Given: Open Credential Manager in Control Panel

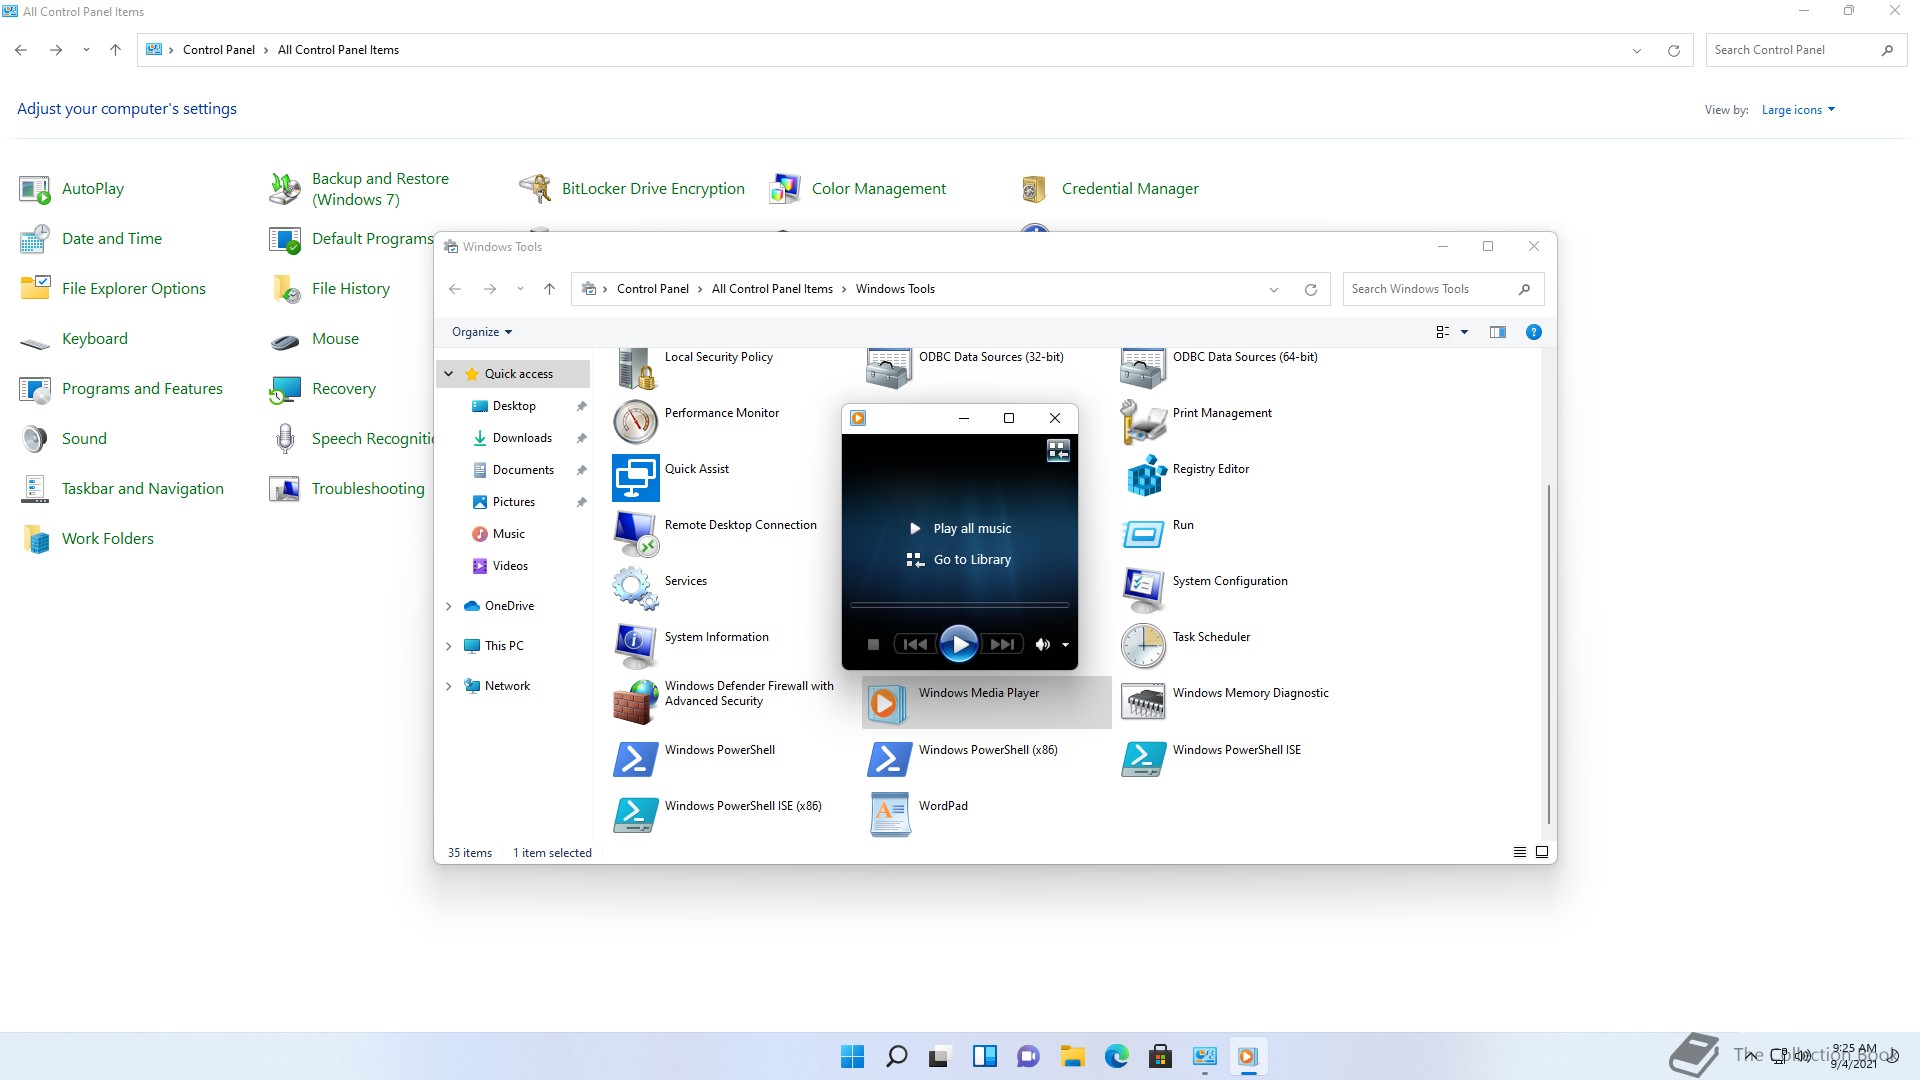Looking at the screenshot, I should pyautogui.click(x=1109, y=189).
